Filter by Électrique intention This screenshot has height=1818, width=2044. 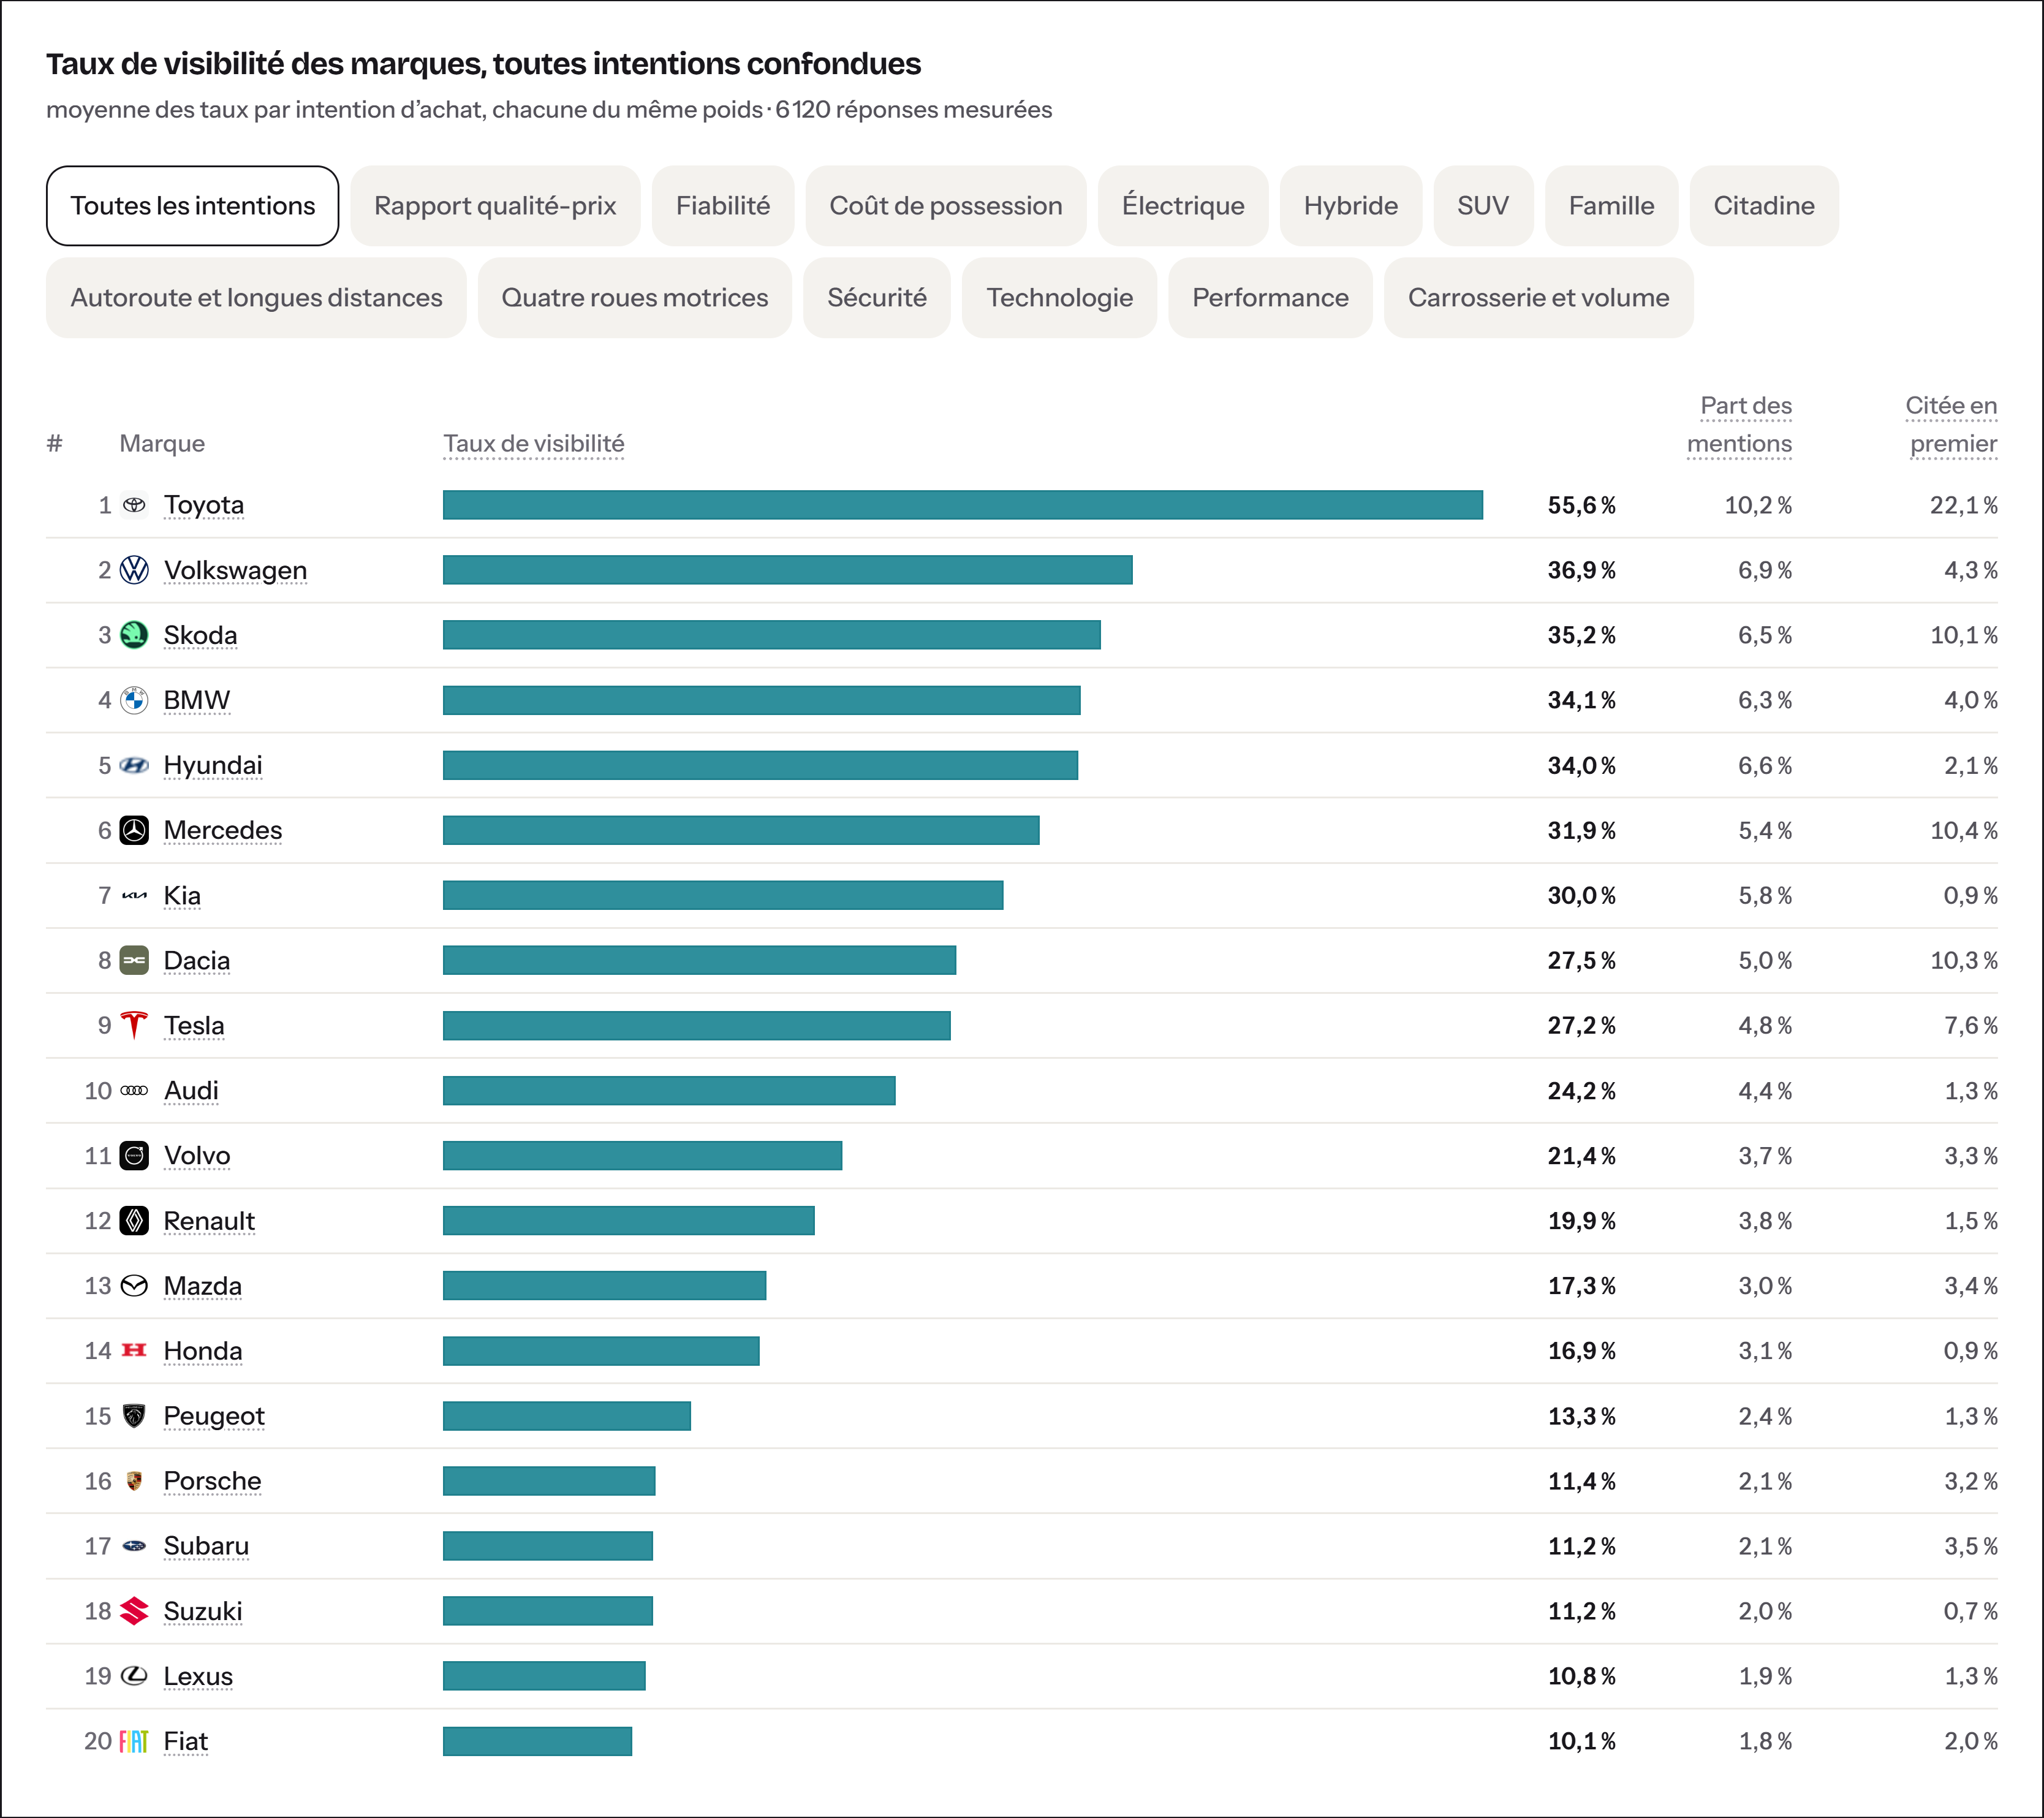tap(1183, 206)
